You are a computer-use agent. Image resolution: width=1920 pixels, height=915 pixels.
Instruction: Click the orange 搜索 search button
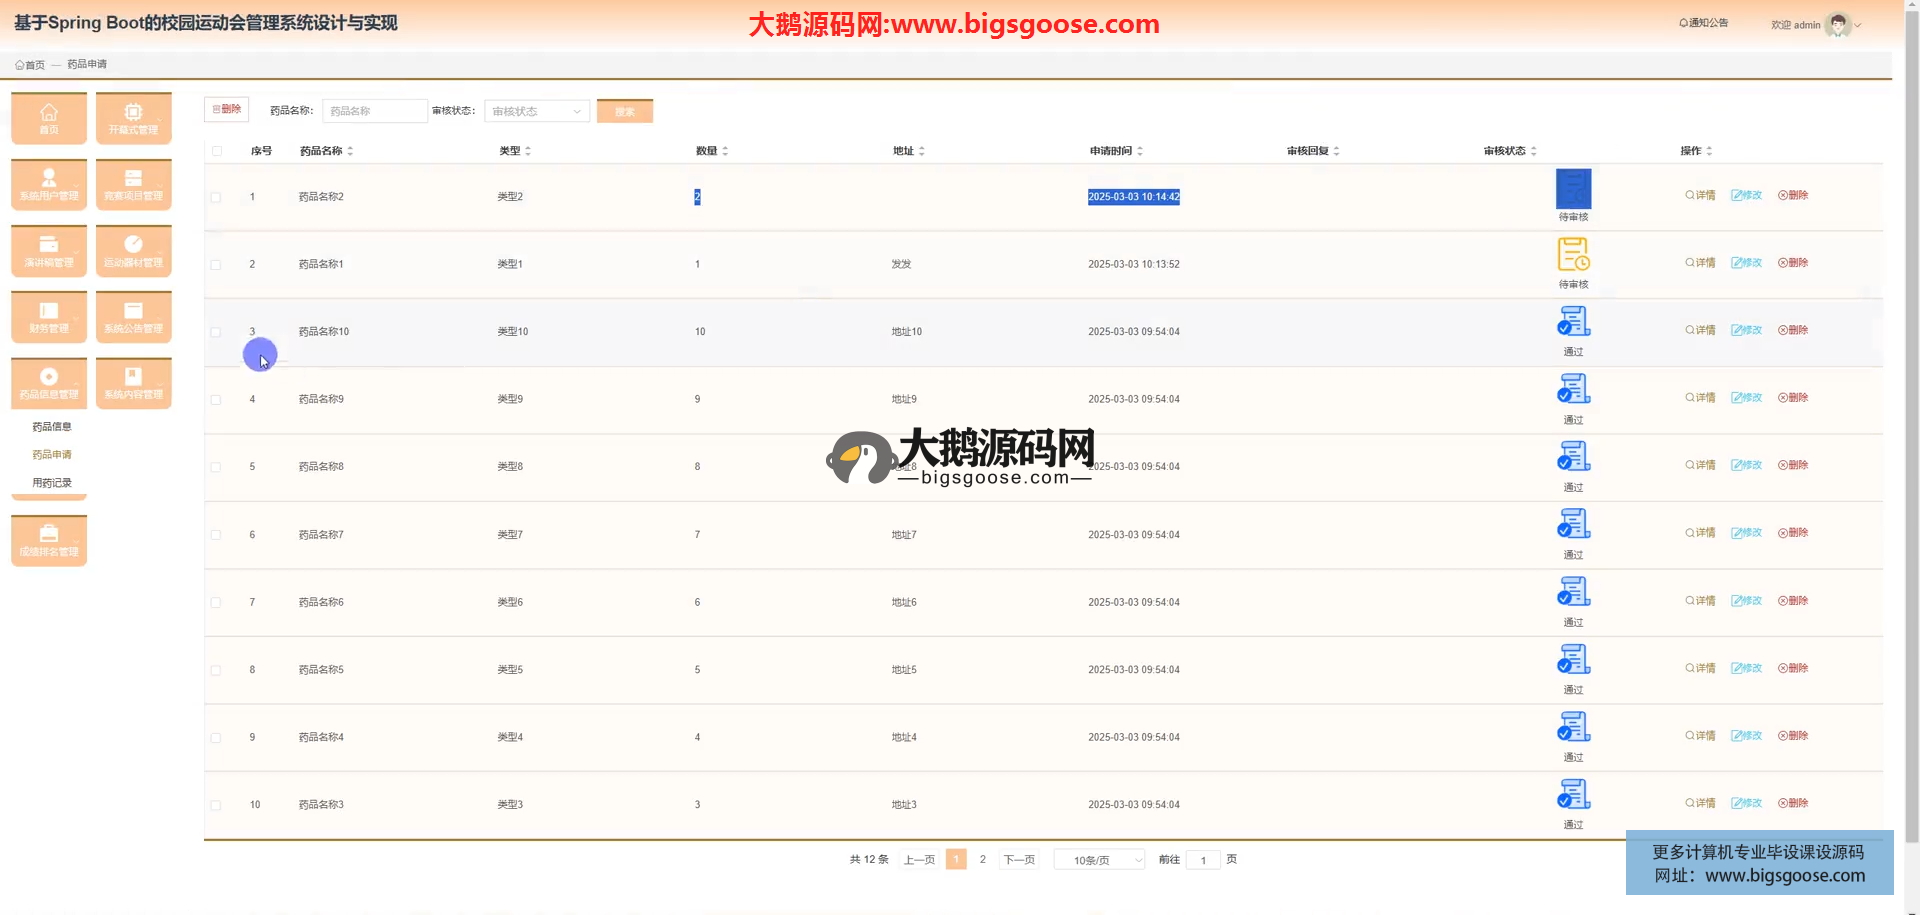point(624,111)
